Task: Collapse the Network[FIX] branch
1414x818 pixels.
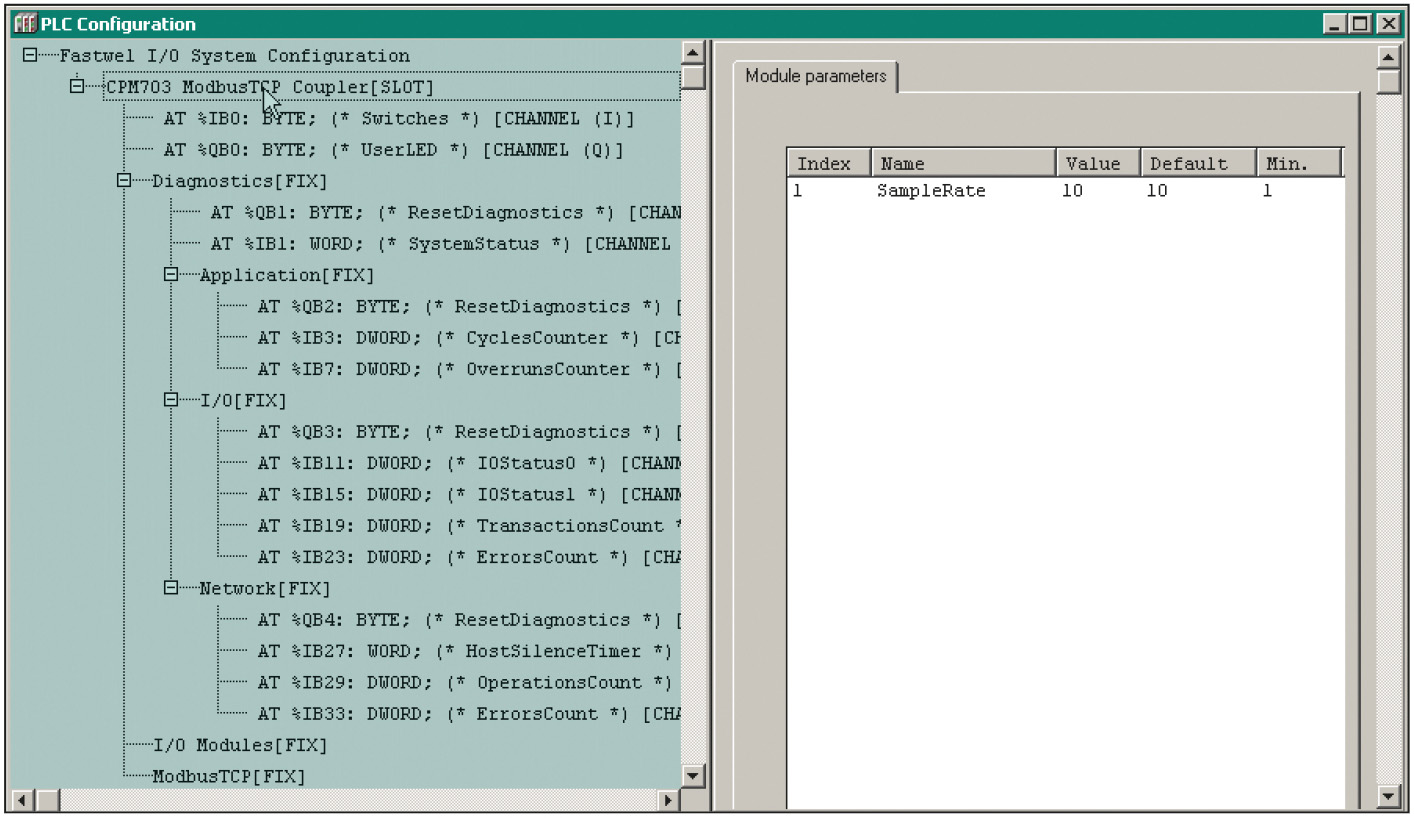Action: [x=171, y=588]
